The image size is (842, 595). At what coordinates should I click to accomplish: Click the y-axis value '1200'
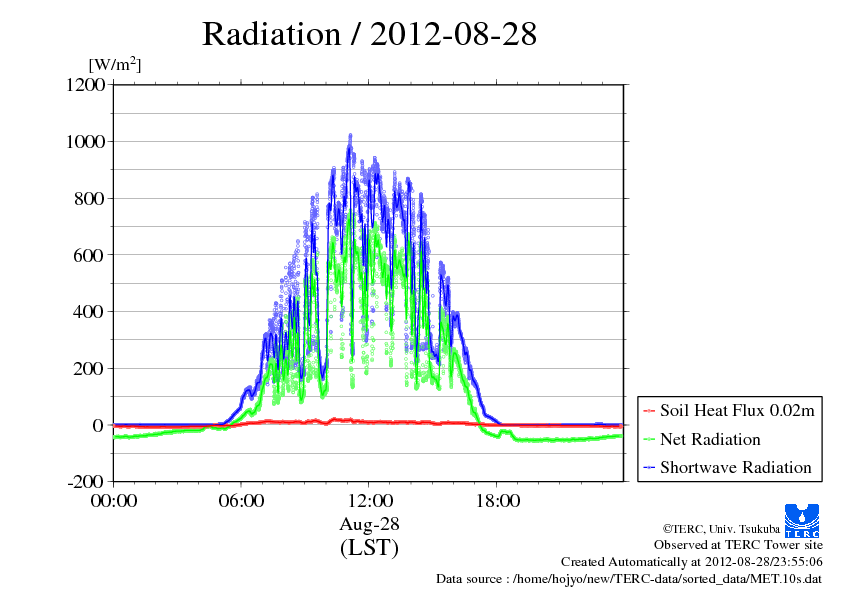(x=85, y=84)
